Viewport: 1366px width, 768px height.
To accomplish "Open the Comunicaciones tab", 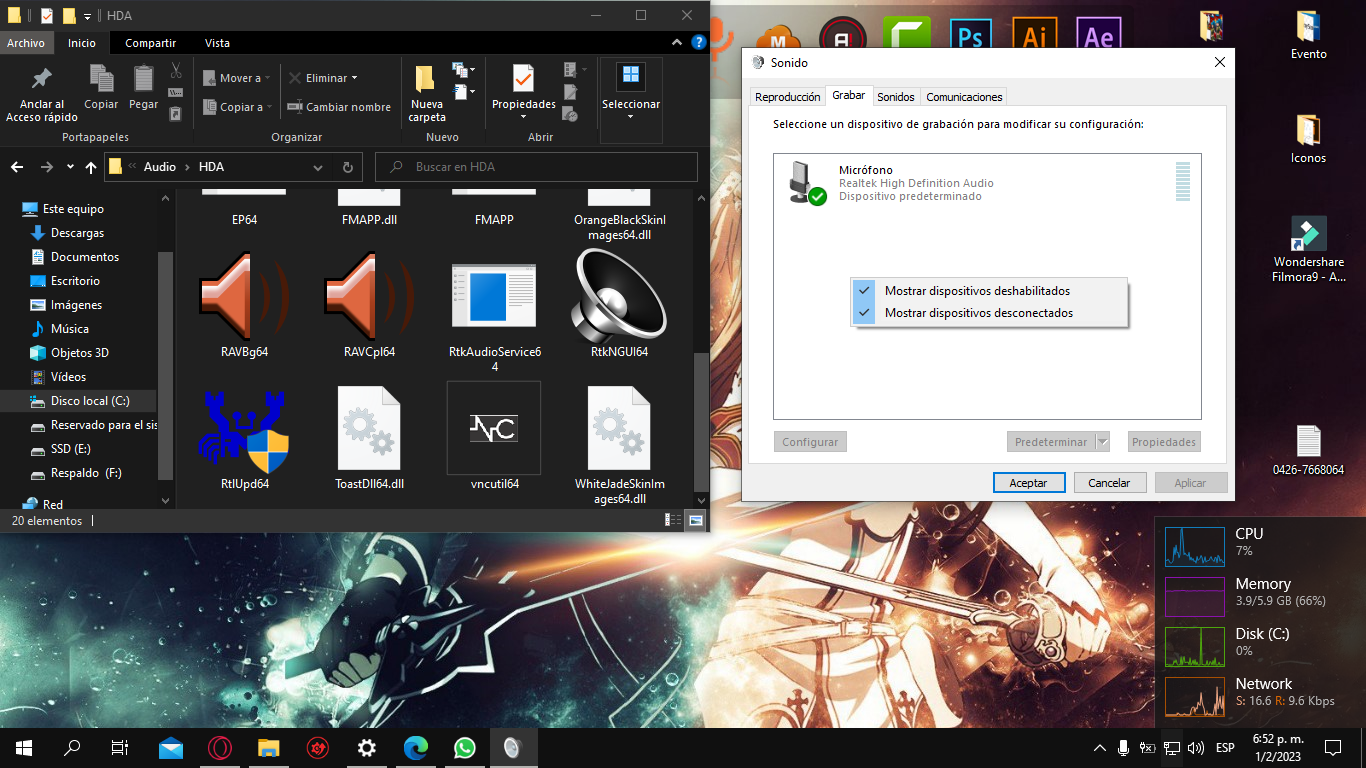I will pos(964,97).
